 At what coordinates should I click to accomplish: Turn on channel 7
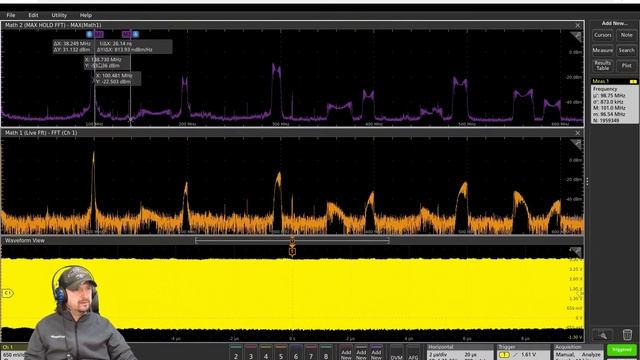pos(311,353)
